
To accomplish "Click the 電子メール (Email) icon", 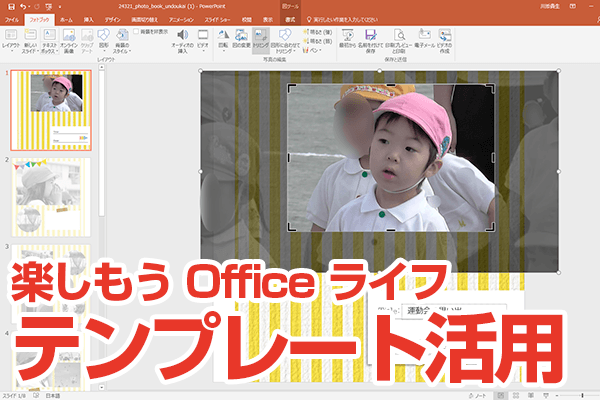I will [425, 35].
